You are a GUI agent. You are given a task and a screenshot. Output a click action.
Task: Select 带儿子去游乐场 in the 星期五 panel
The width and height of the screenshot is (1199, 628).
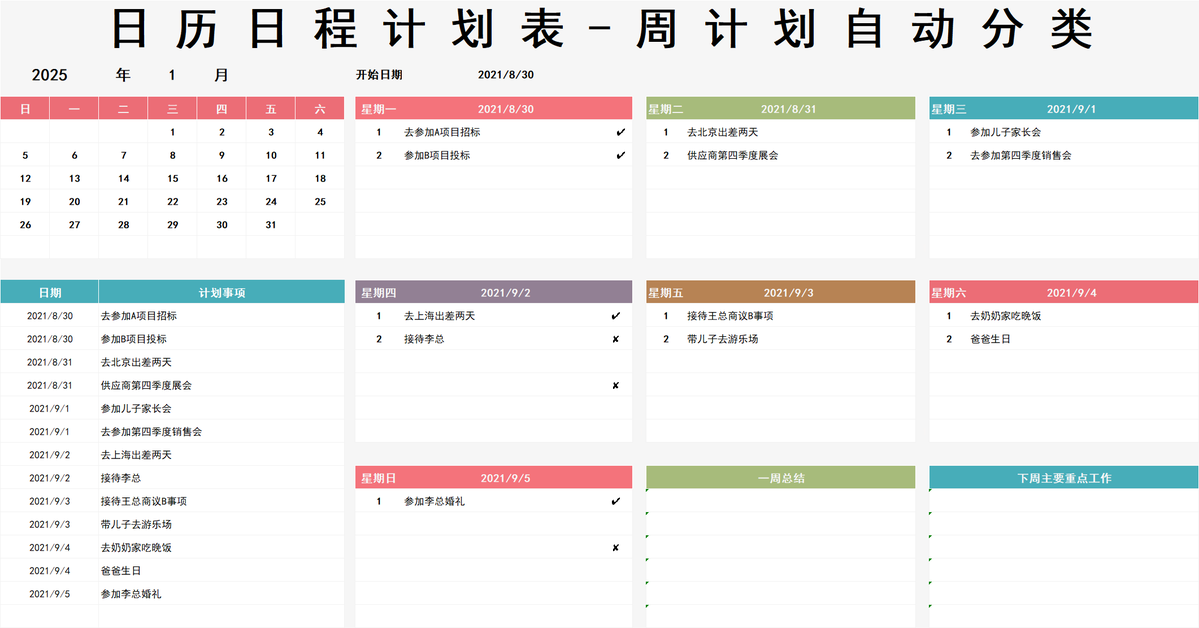723,339
